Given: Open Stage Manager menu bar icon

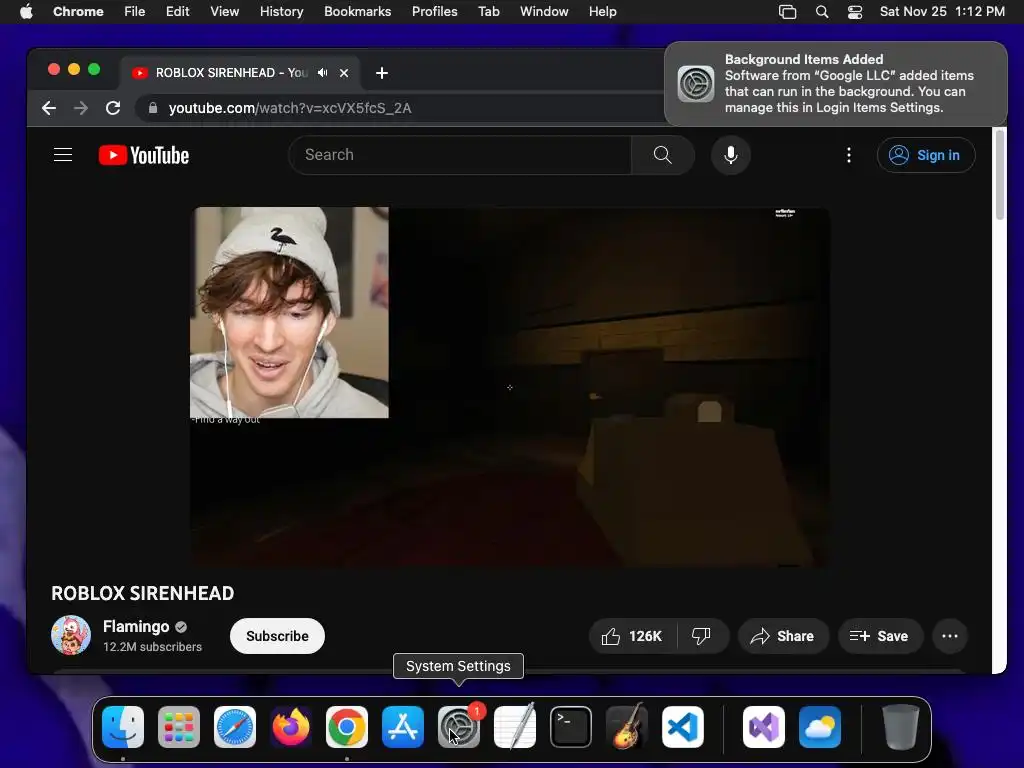Looking at the screenshot, I should pyautogui.click(x=788, y=12).
